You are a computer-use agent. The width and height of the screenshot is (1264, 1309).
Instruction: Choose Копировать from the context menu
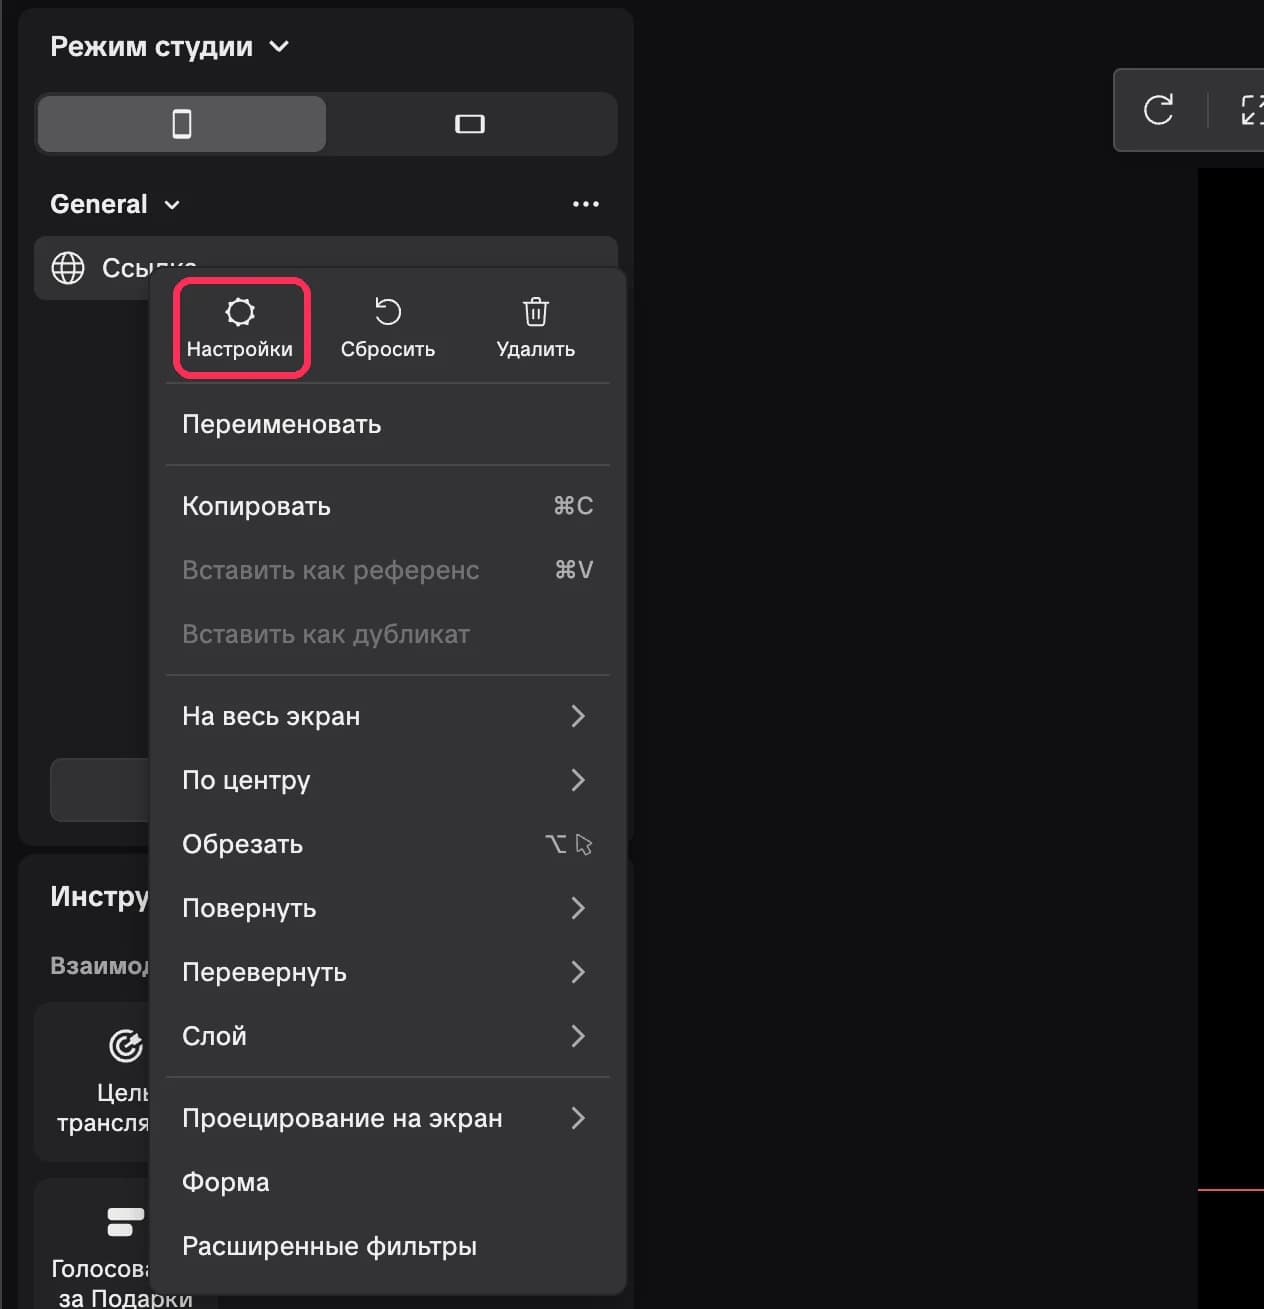(x=387, y=506)
